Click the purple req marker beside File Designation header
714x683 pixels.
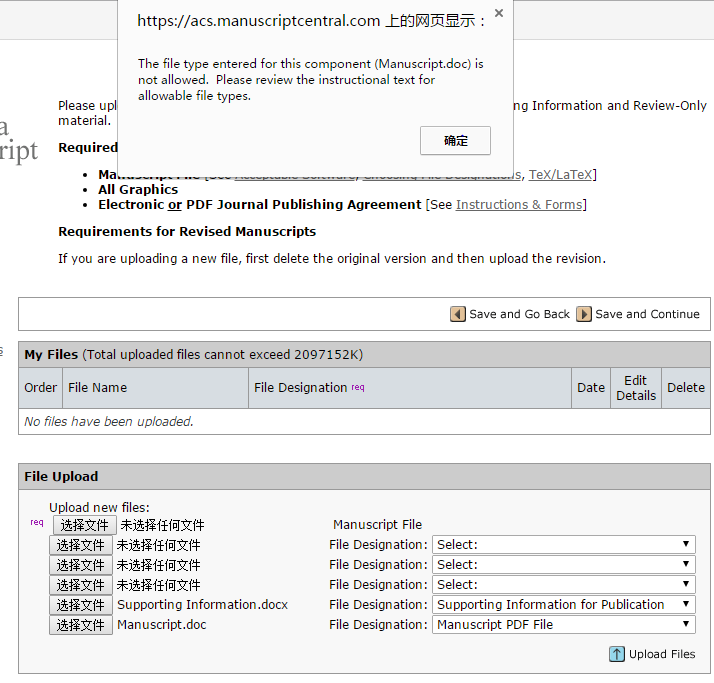[357, 387]
